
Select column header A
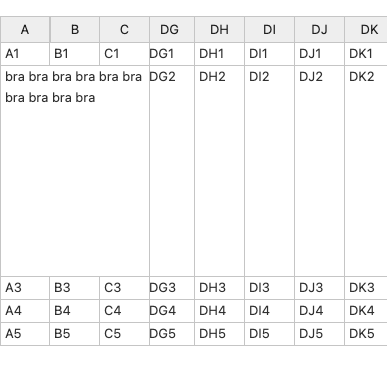point(25,30)
